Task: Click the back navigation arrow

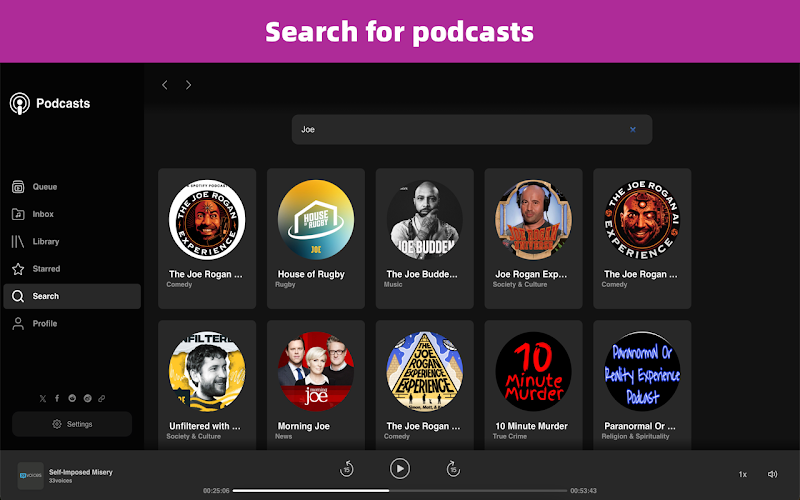Action: coord(165,85)
